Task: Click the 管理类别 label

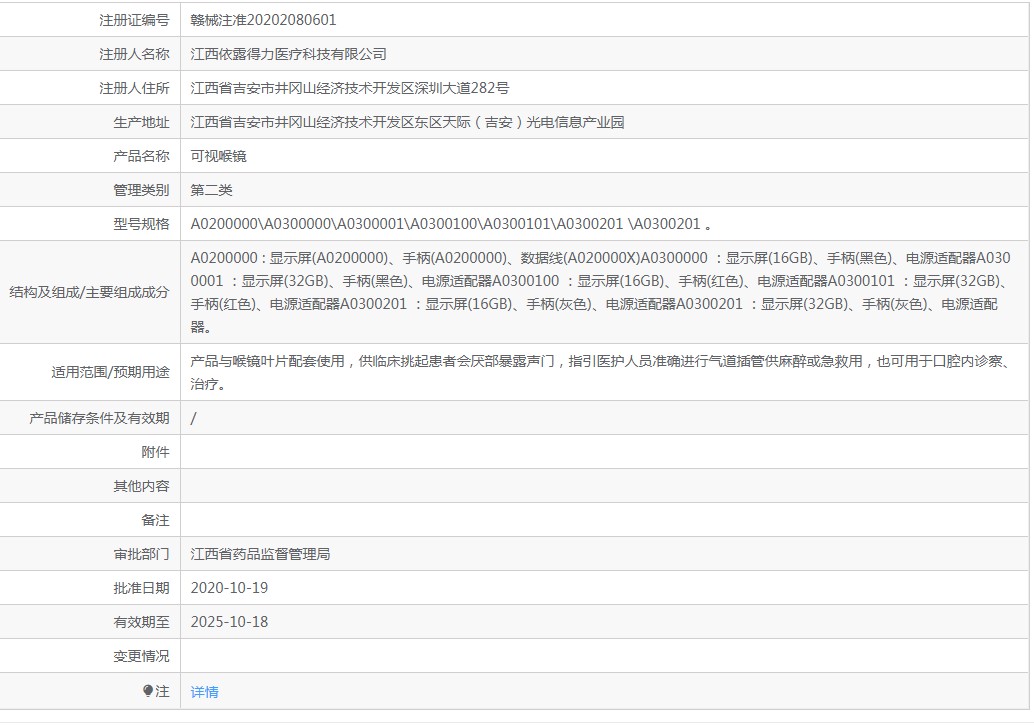Action: pyautogui.click(x=141, y=190)
